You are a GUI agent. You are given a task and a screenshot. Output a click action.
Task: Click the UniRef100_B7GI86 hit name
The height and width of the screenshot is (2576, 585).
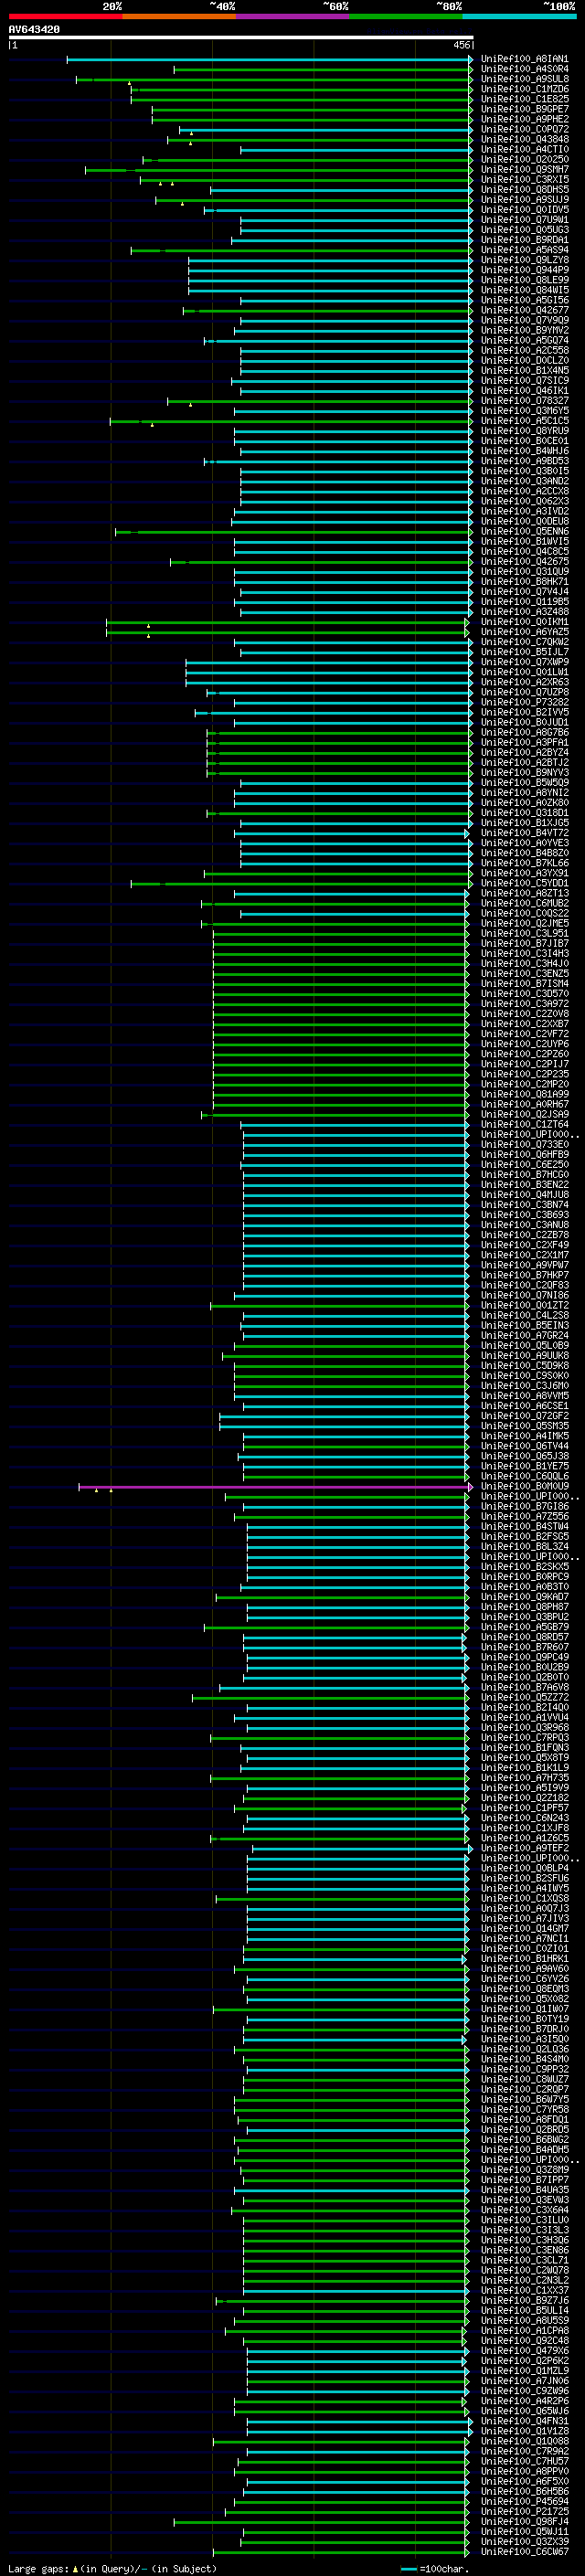(x=525, y=1506)
